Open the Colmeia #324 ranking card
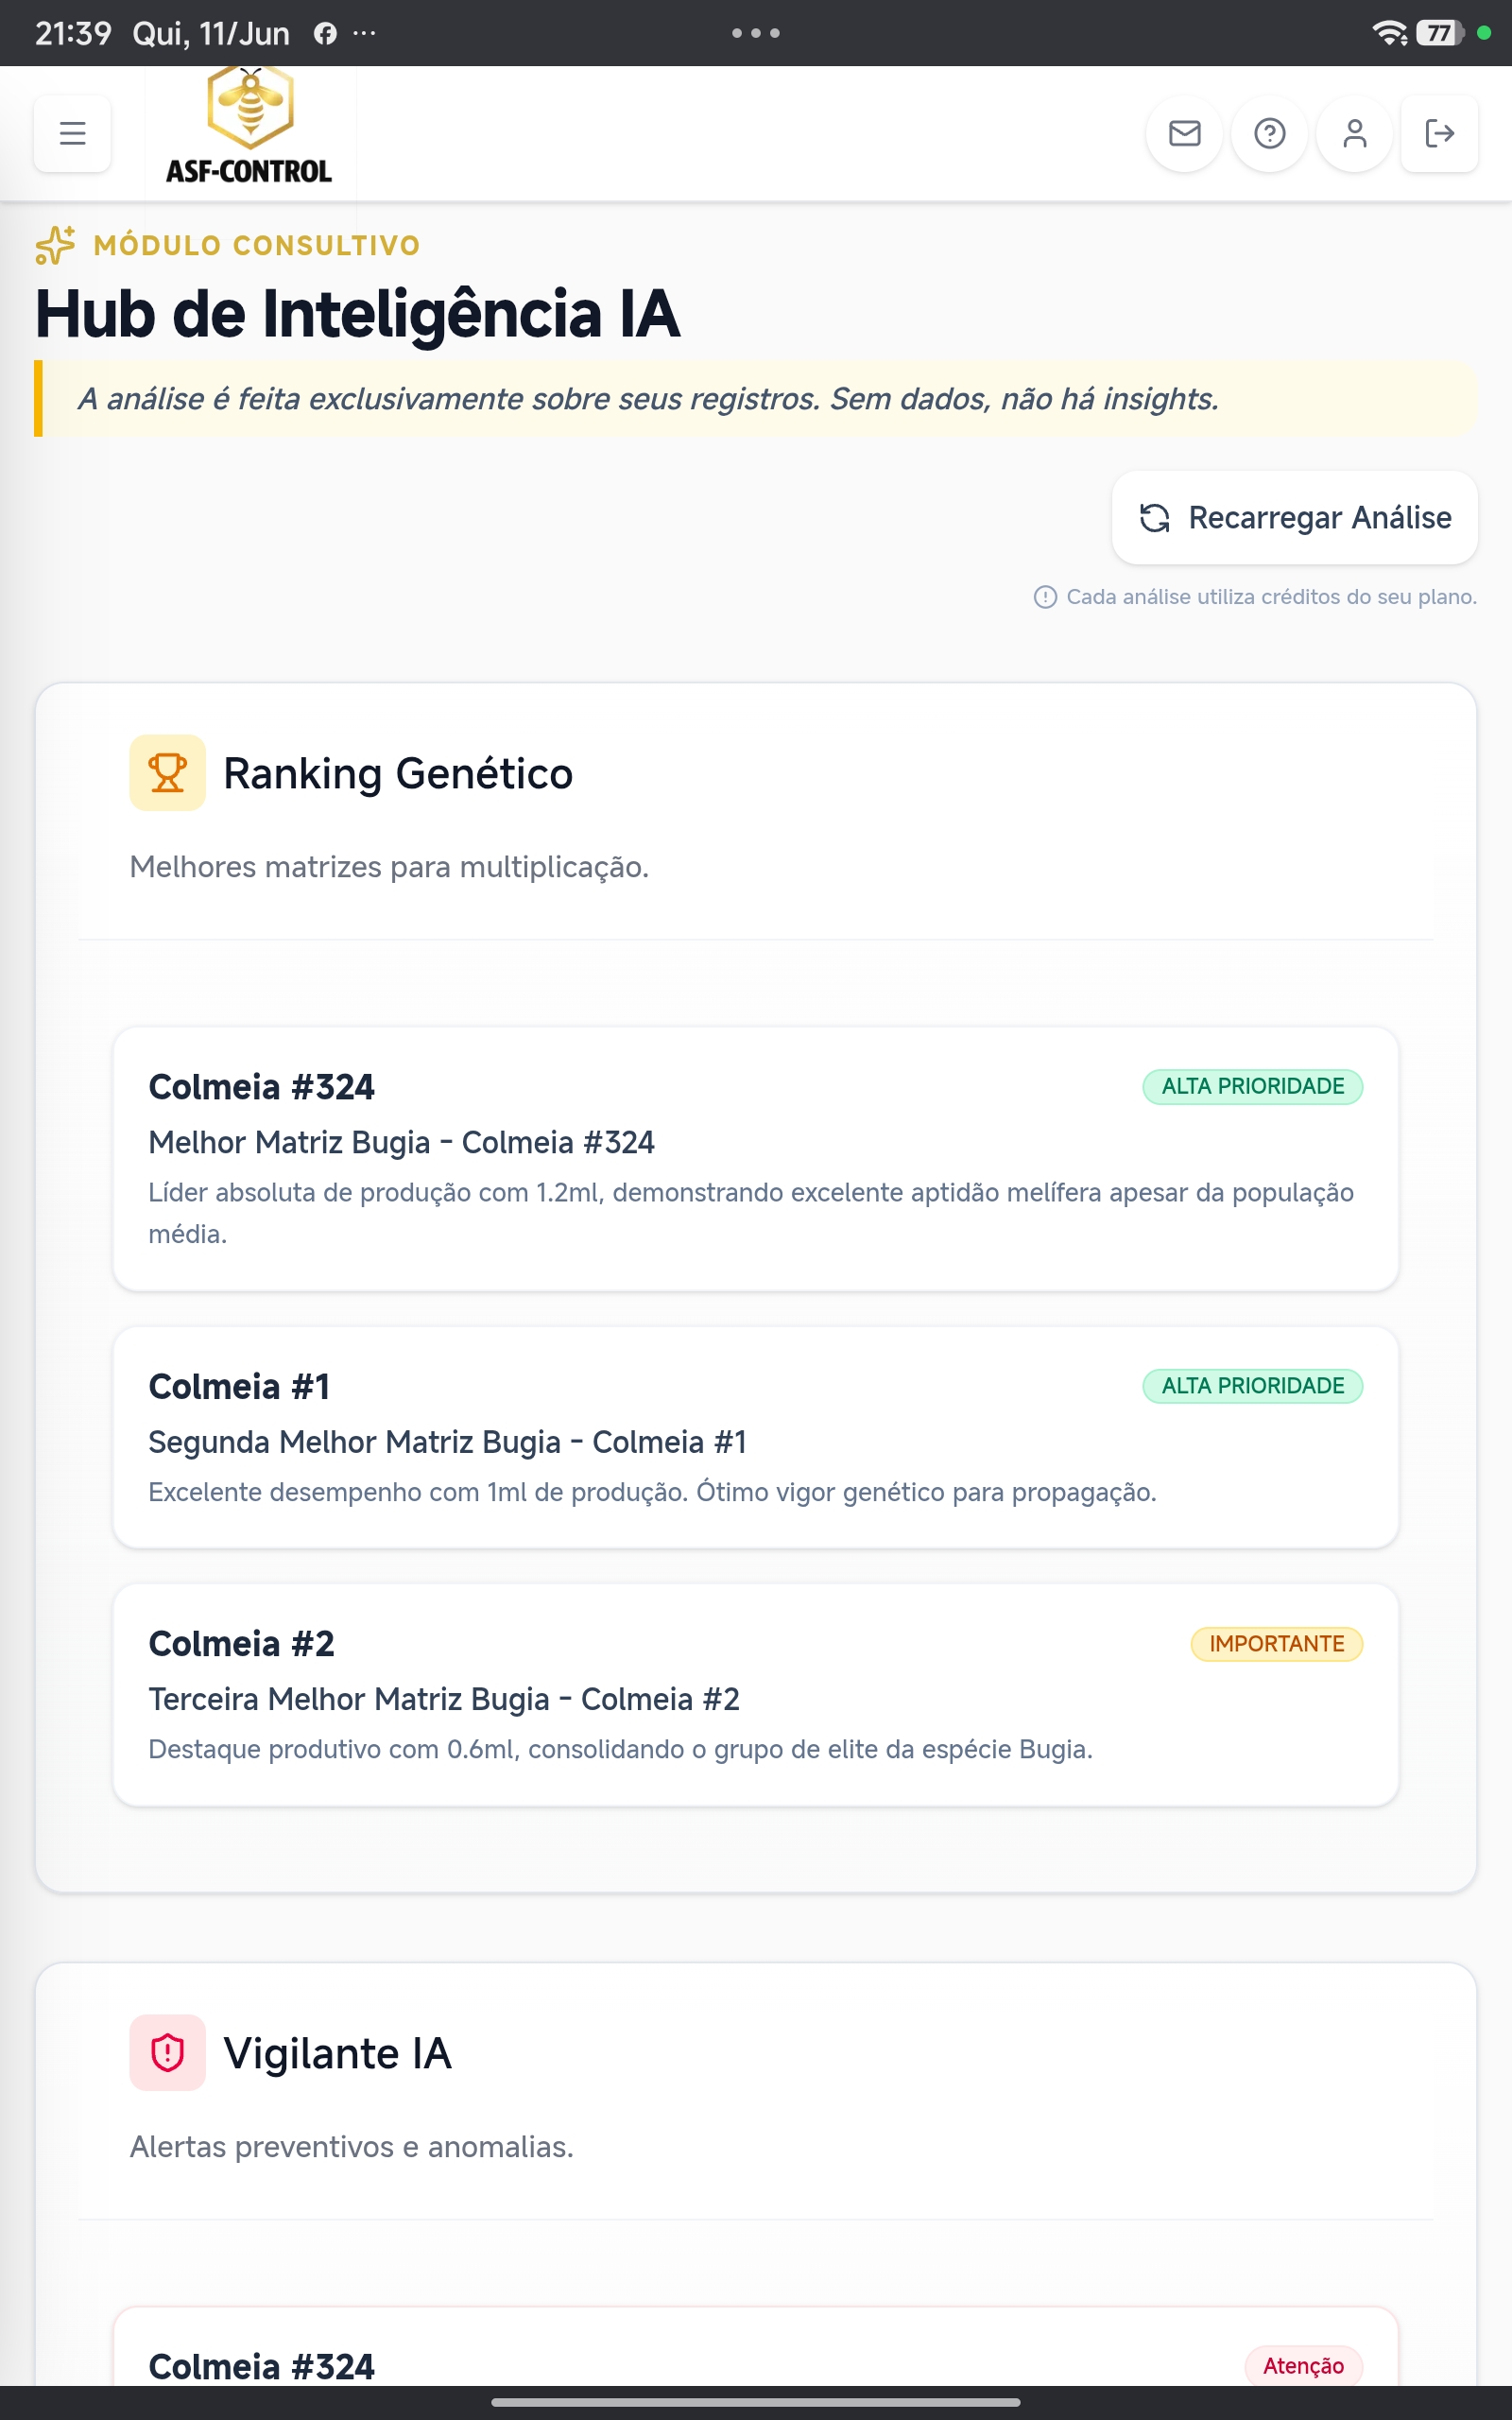Screen dimensions: 1512x2420 coord(756,1159)
